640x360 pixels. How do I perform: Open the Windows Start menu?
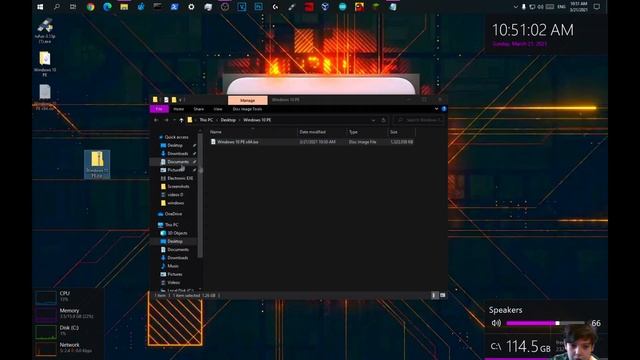40,7
